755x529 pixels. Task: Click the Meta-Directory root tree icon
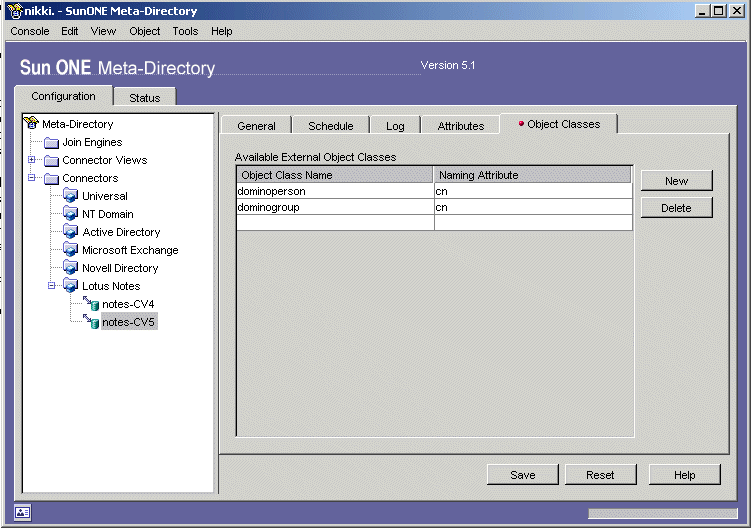(x=31, y=123)
